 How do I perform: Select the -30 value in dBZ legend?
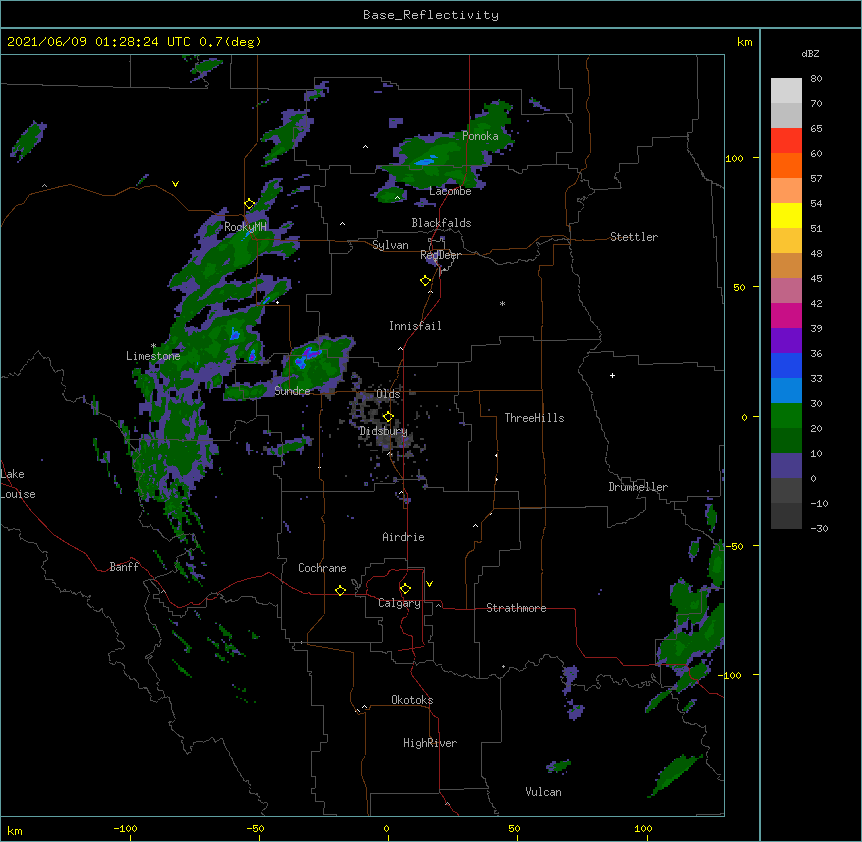coord(819,528)
